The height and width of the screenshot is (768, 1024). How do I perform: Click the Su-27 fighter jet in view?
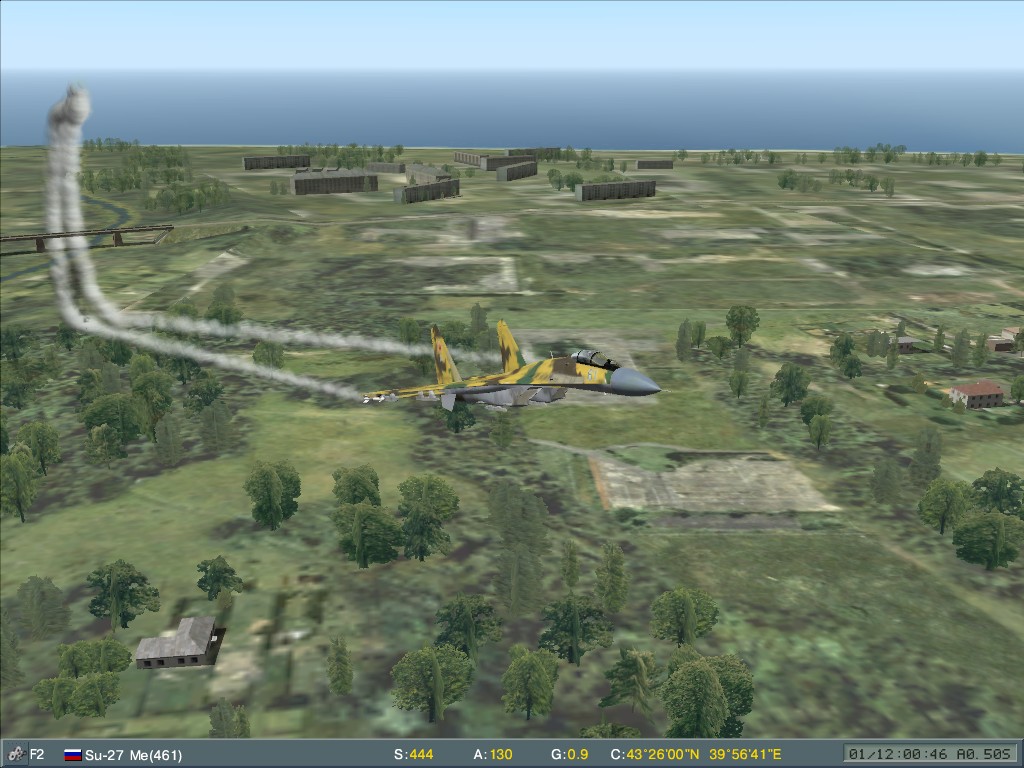coord(511,368)
